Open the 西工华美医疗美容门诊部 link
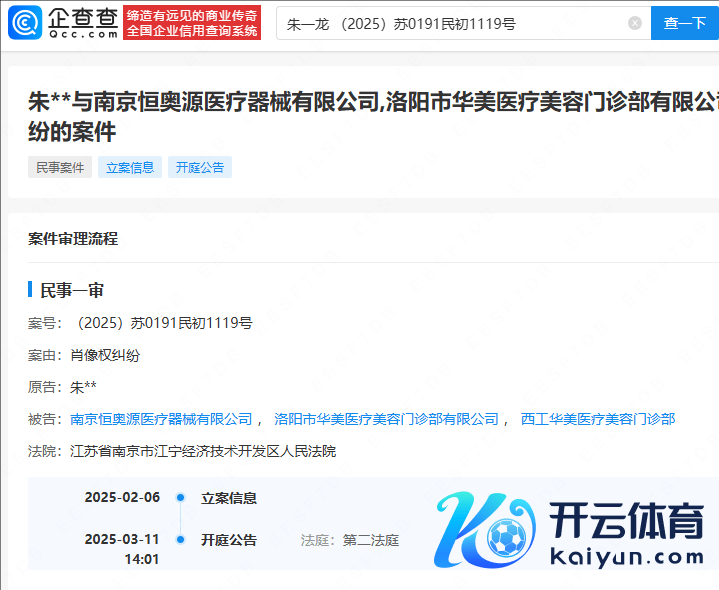This screenshot has height=590, width=719. [598, 419]
